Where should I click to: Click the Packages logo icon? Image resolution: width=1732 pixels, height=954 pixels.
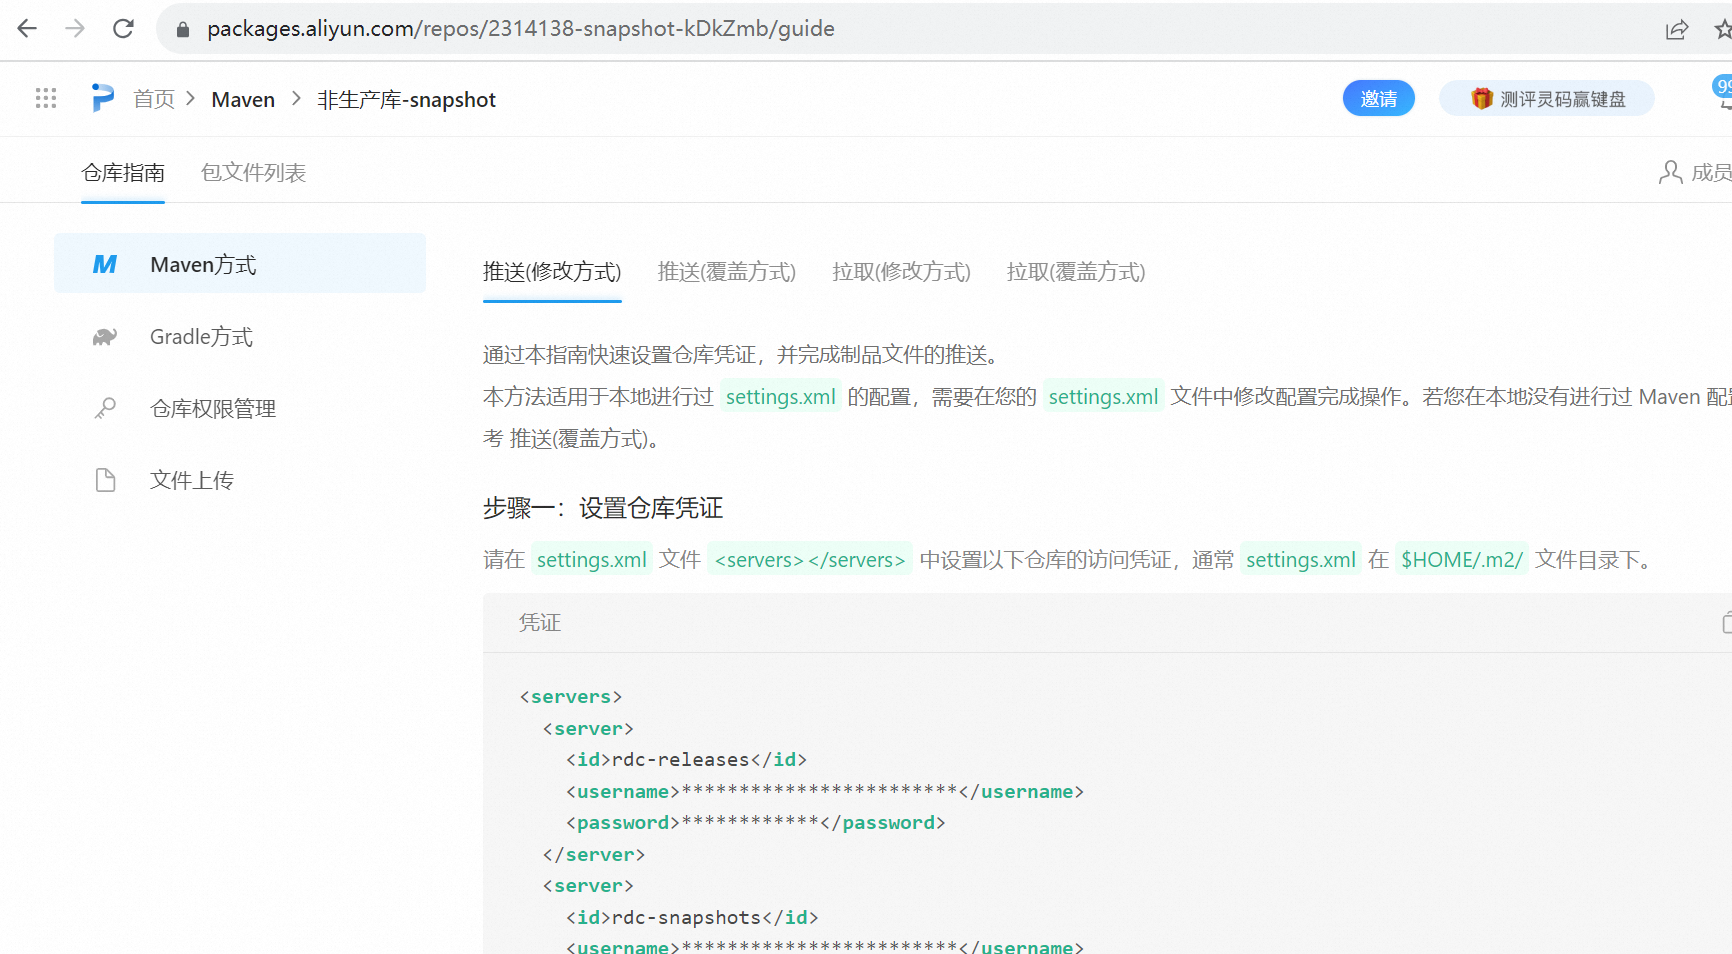[102, 97]
